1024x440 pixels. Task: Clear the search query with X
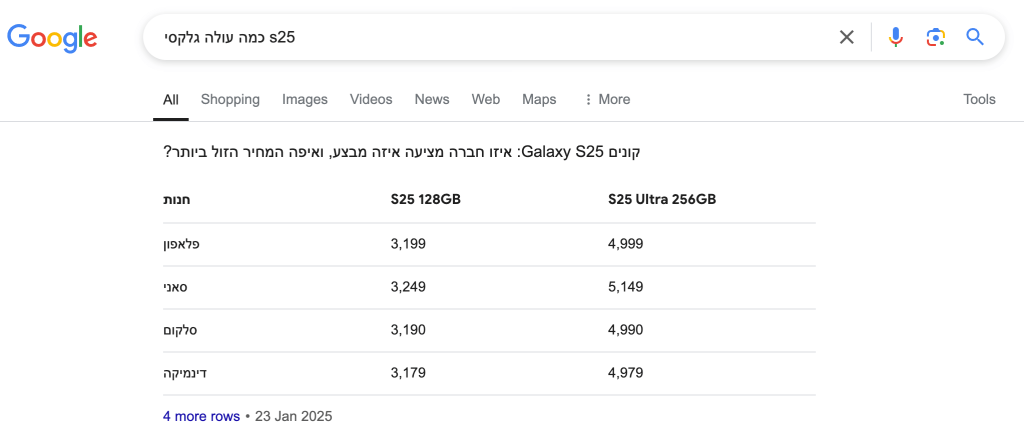click(x=846, y=37)
